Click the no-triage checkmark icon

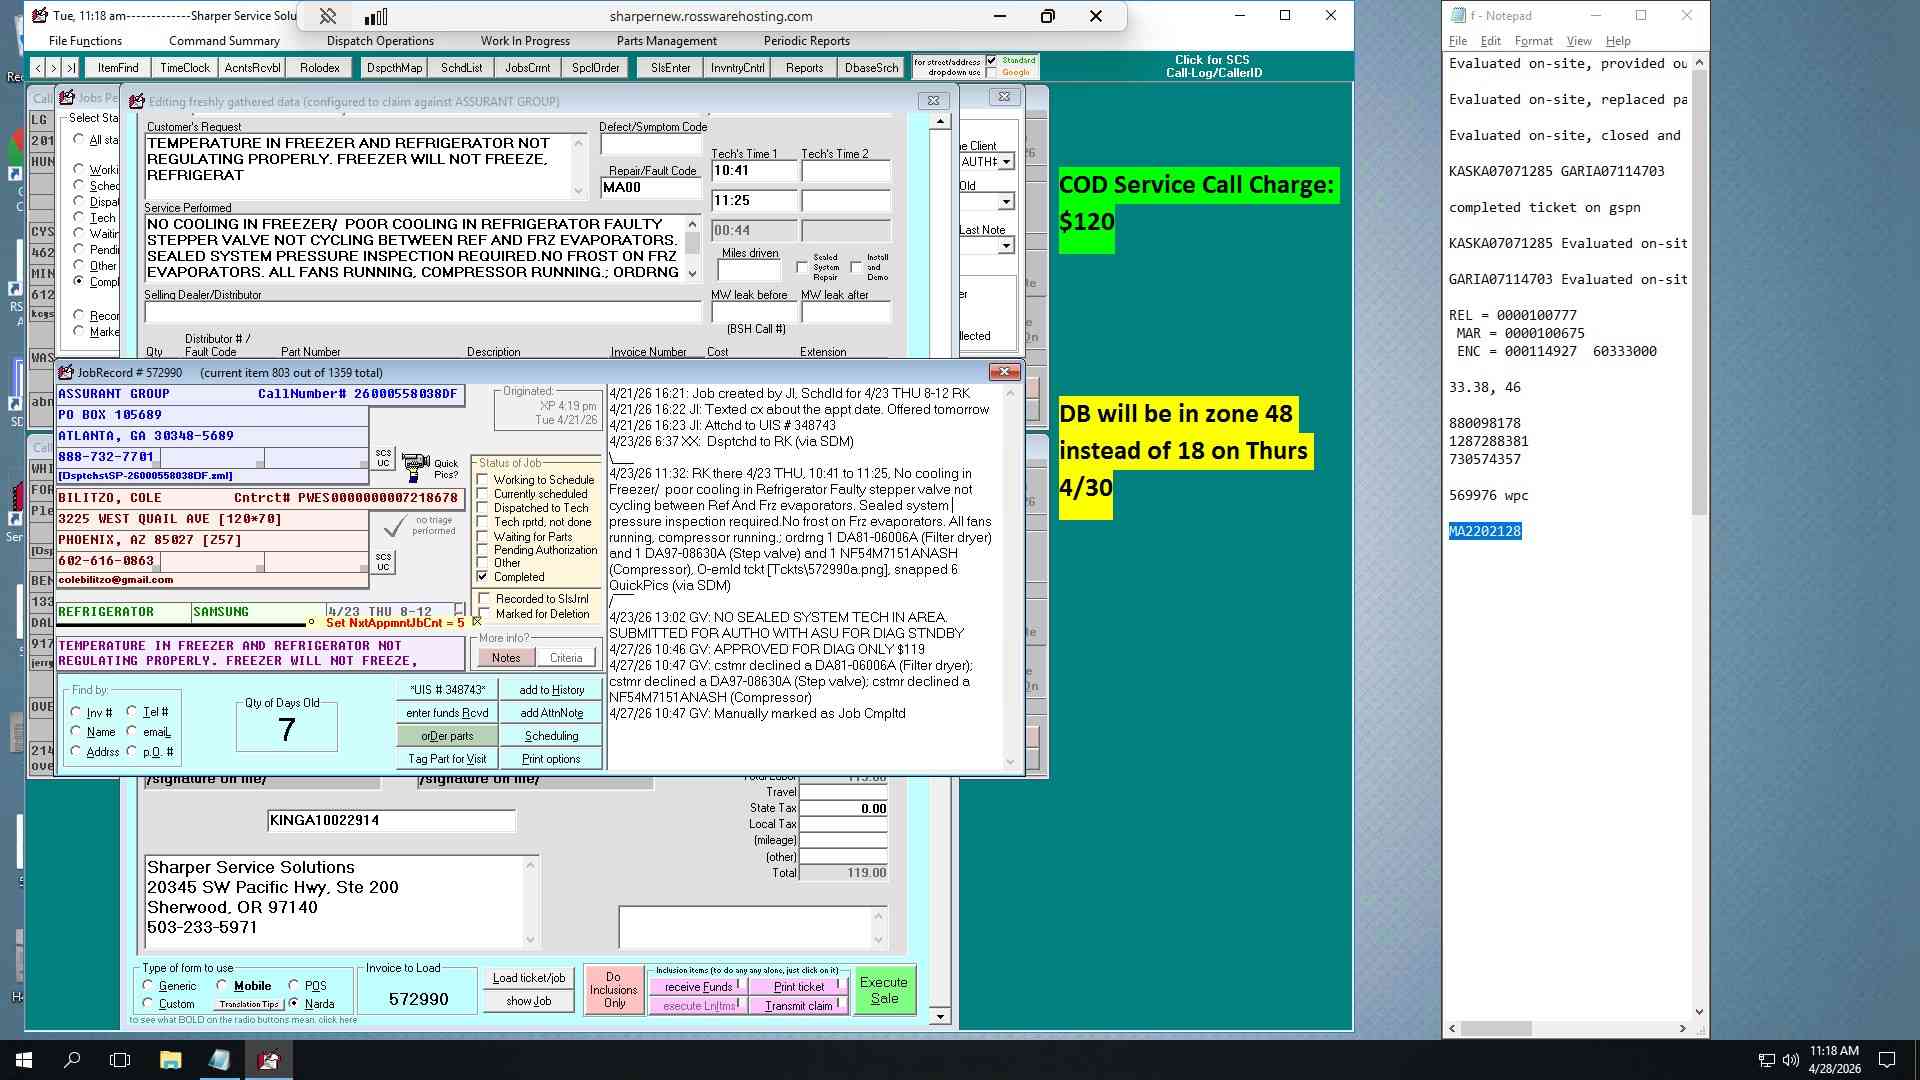396,525
